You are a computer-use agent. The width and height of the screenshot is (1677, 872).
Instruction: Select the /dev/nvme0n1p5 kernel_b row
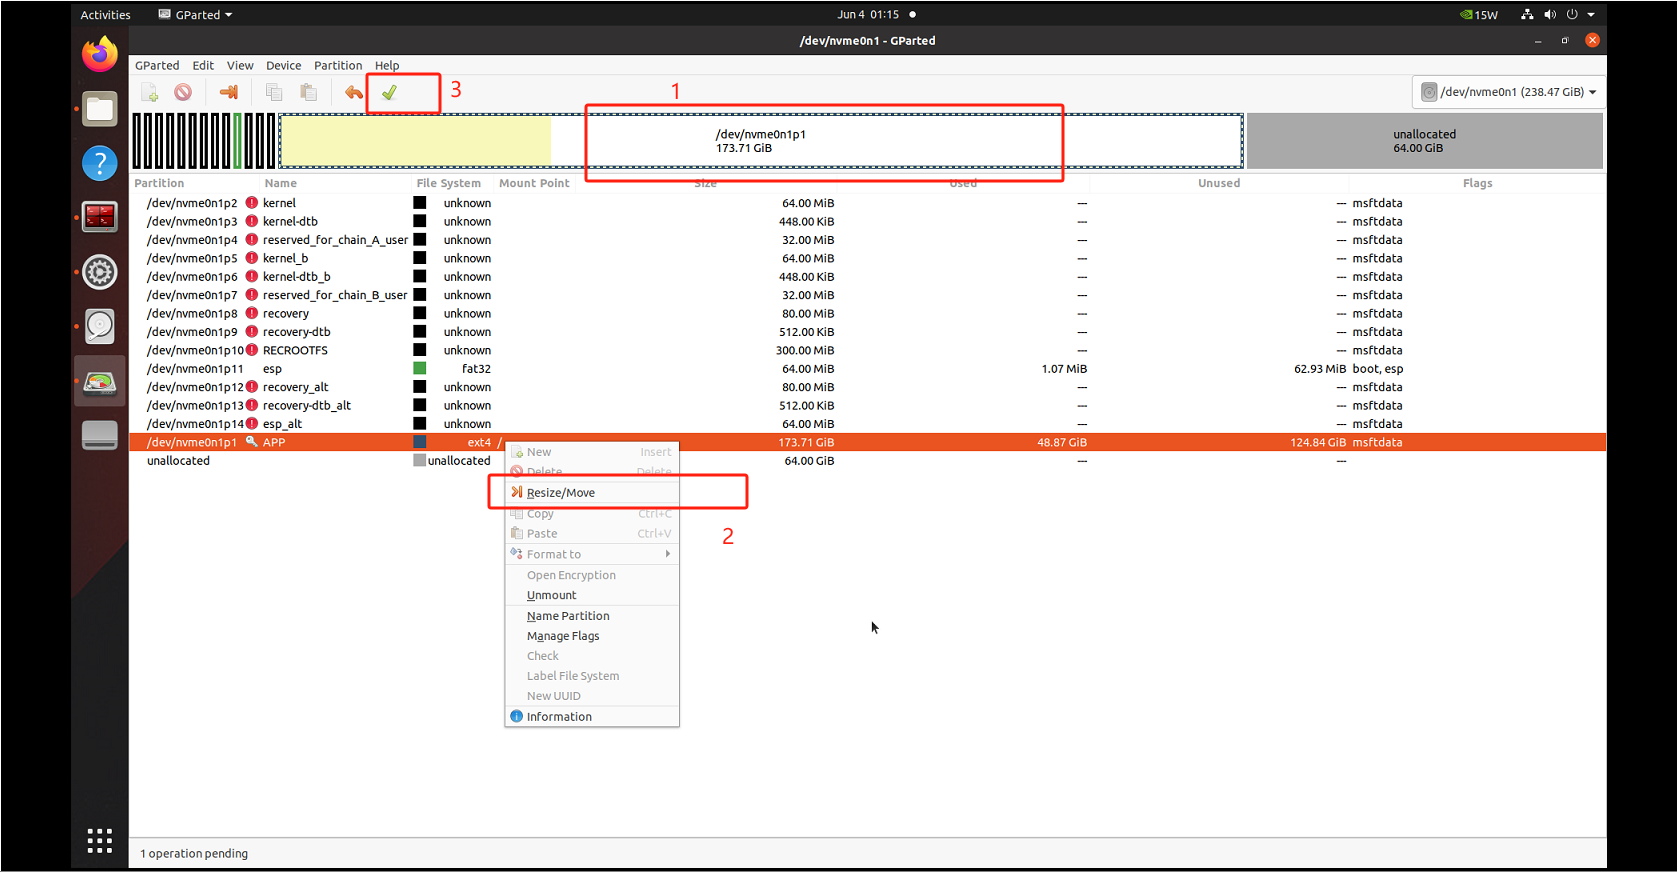pyautogui.click(x=868, y=258)
